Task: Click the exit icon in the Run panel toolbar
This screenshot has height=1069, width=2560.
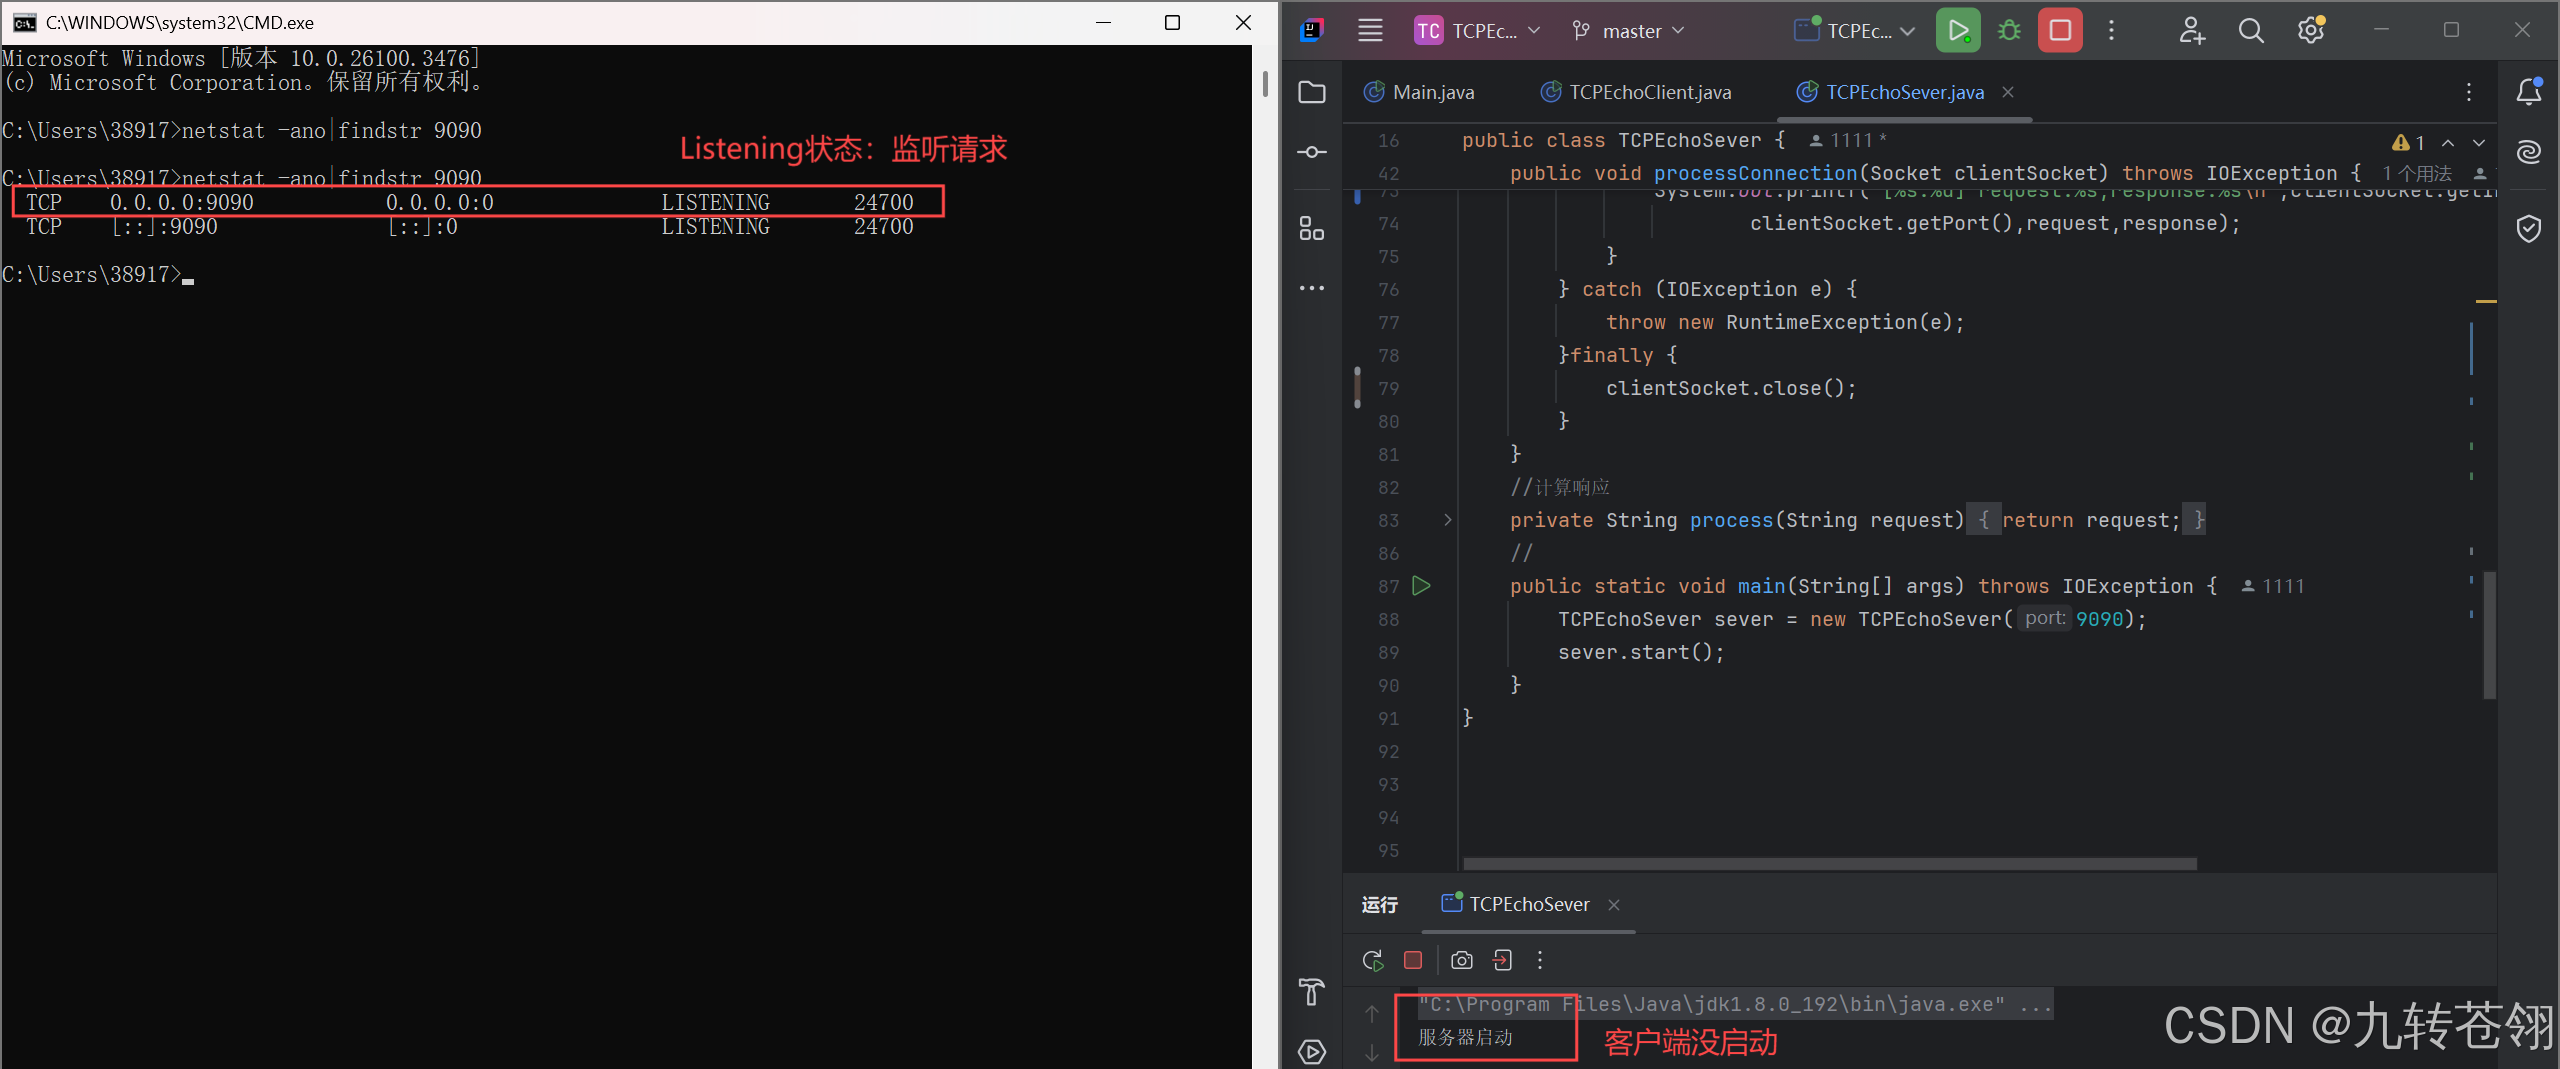Action: 1502,960
